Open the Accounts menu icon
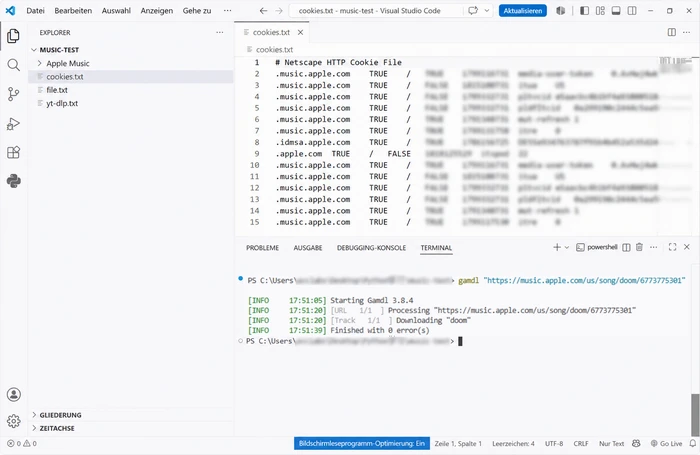Viewport: 700px width, 455px height. [x=13, y=394]
